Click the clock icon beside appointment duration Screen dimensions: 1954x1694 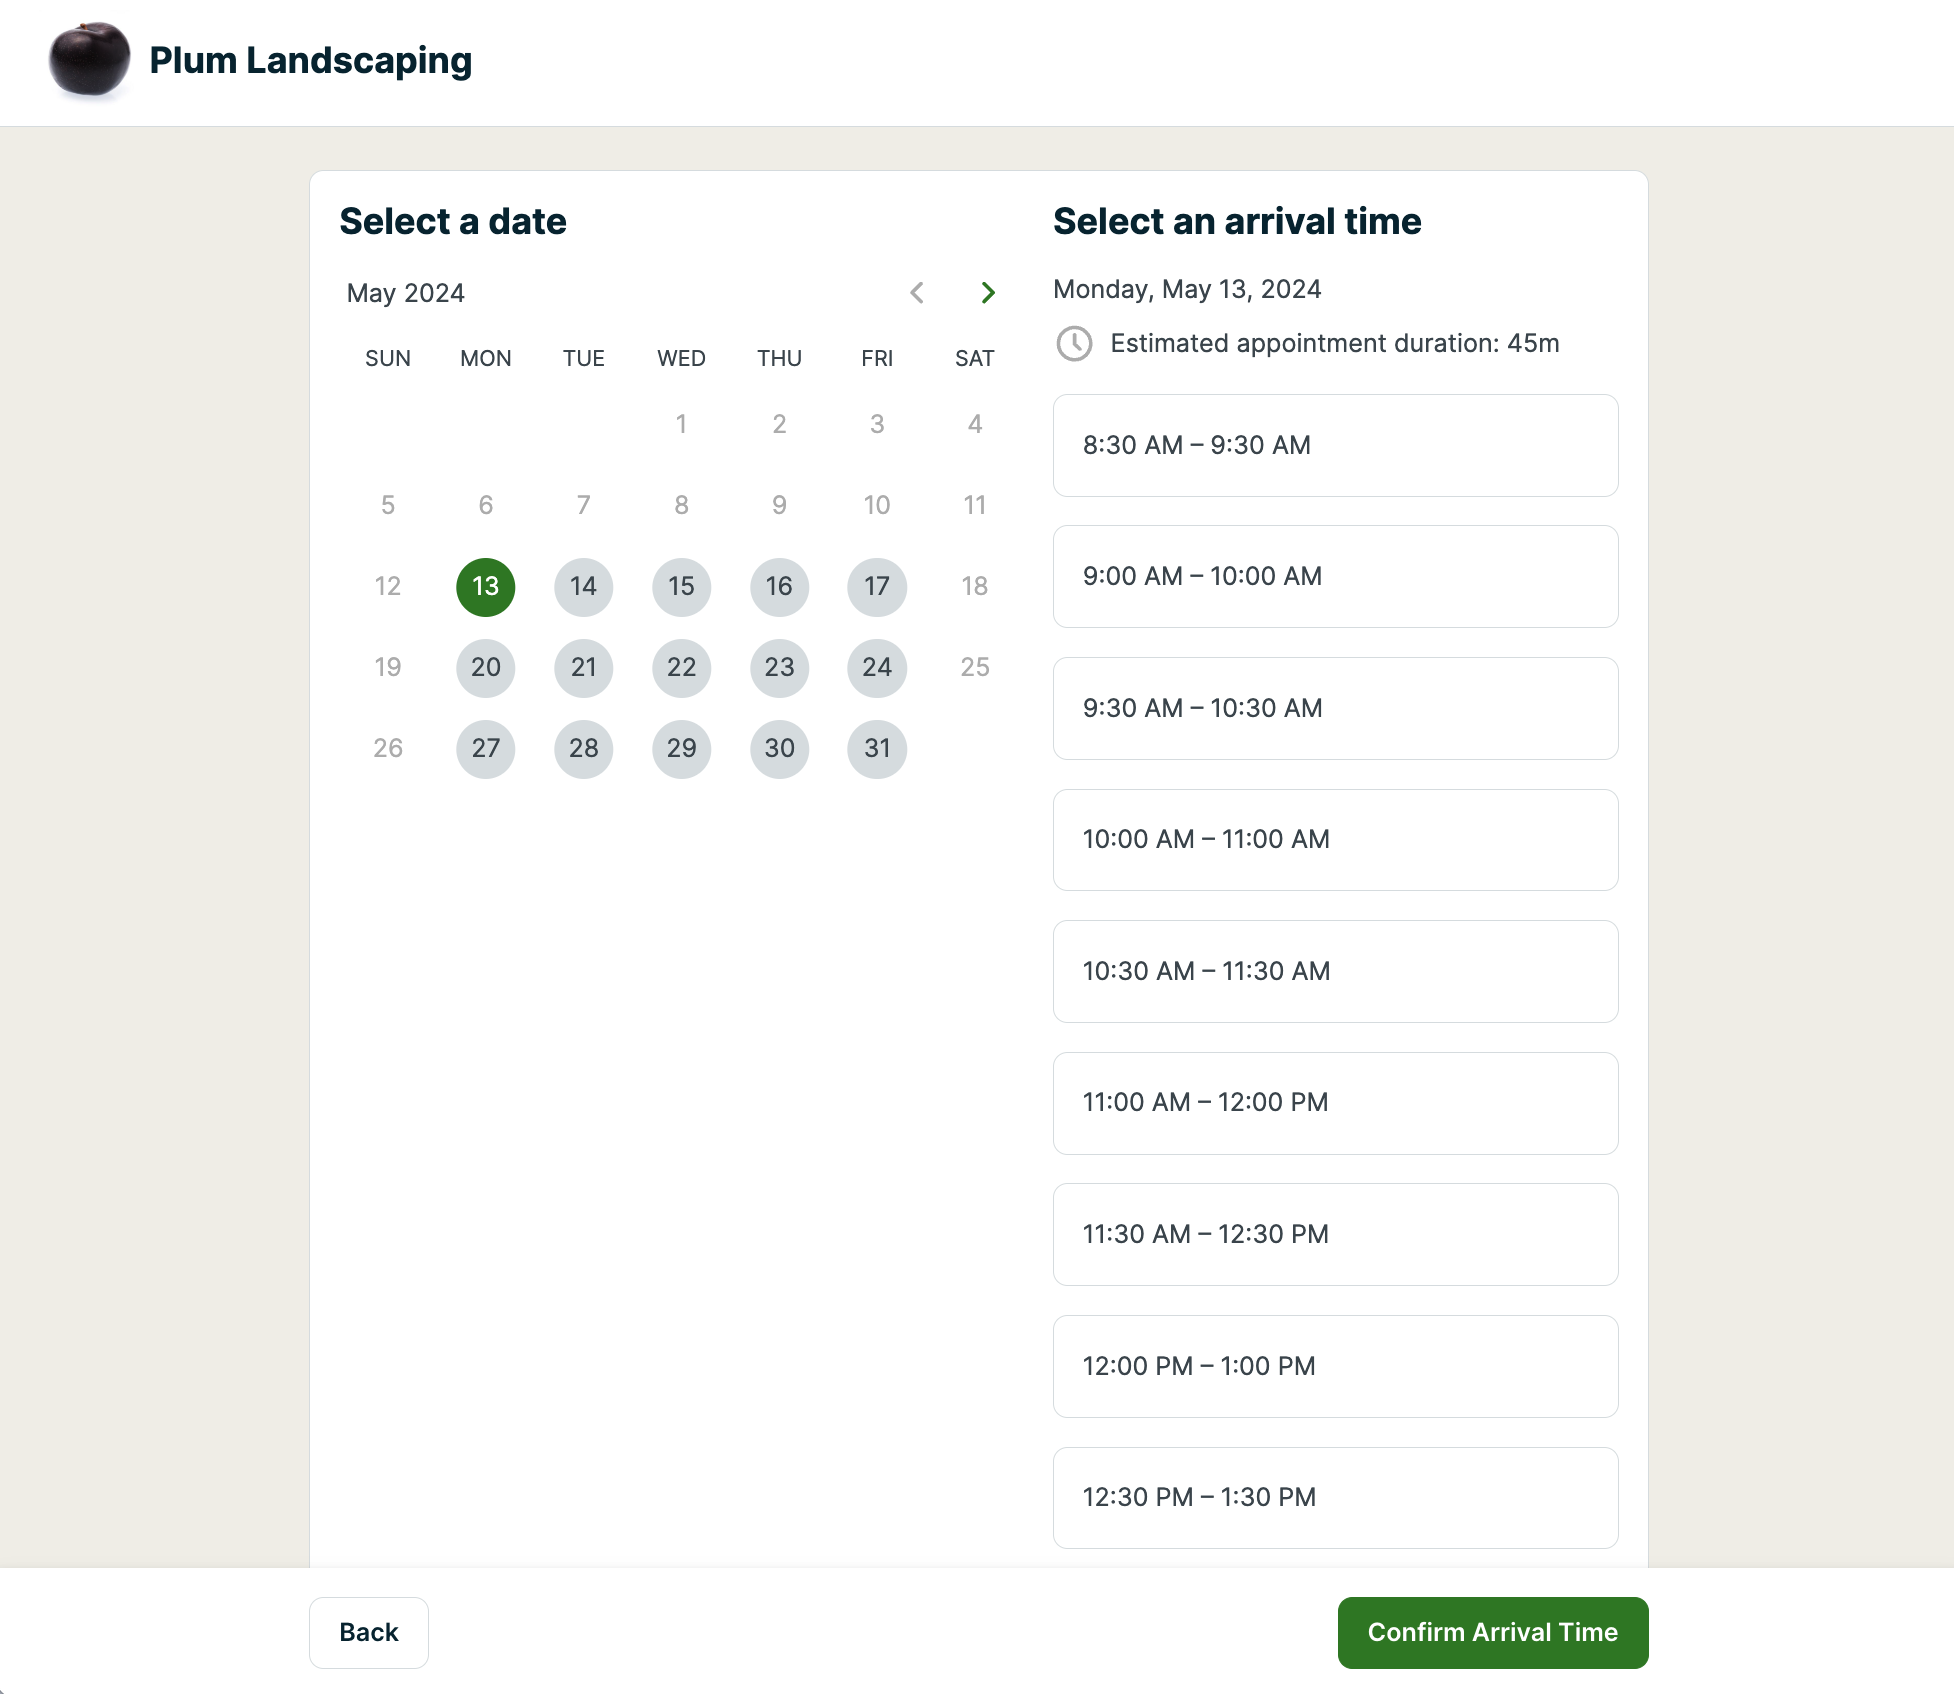[x=1074, y=343]
